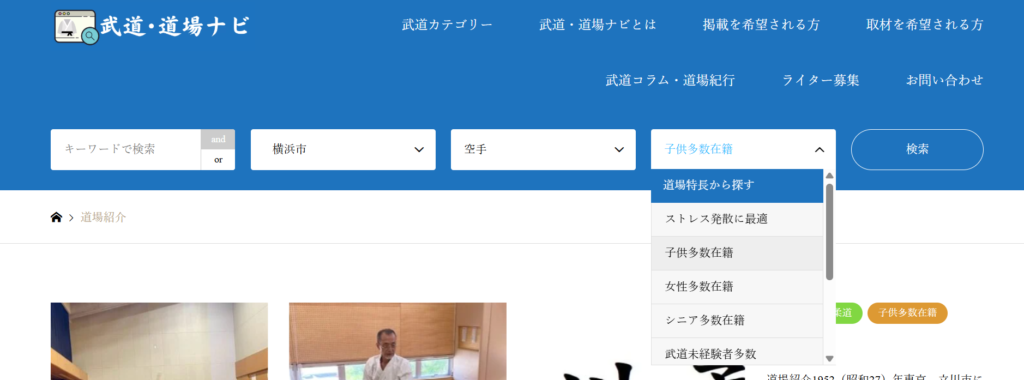
Task: Click the キーワードで検索 input field
Action: pos(125,150)
